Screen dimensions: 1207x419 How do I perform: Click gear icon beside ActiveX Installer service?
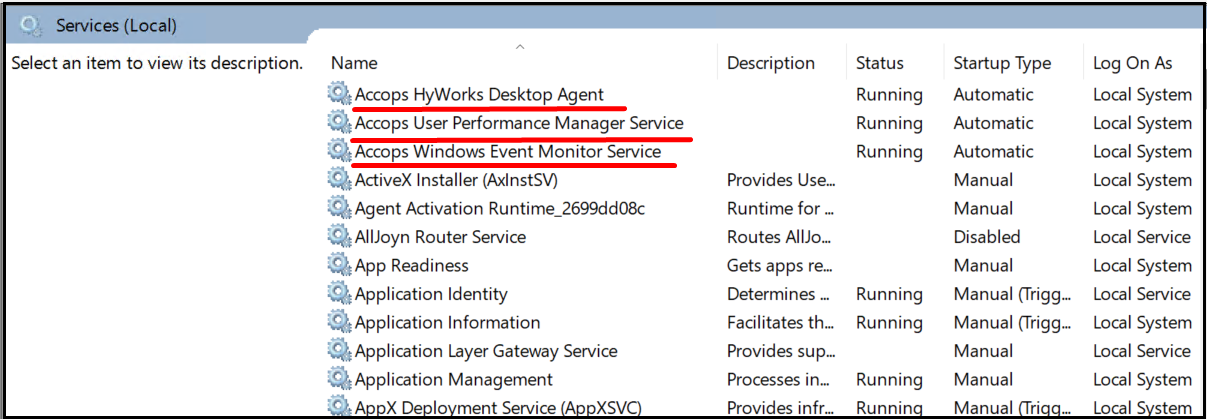[340, 180]
